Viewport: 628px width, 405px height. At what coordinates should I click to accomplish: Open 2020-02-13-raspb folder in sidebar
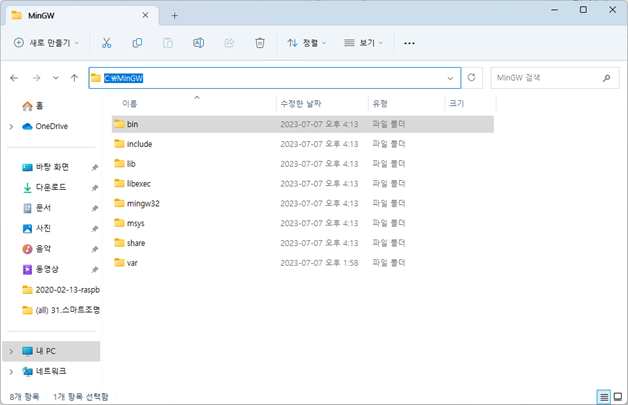[61, 290]
